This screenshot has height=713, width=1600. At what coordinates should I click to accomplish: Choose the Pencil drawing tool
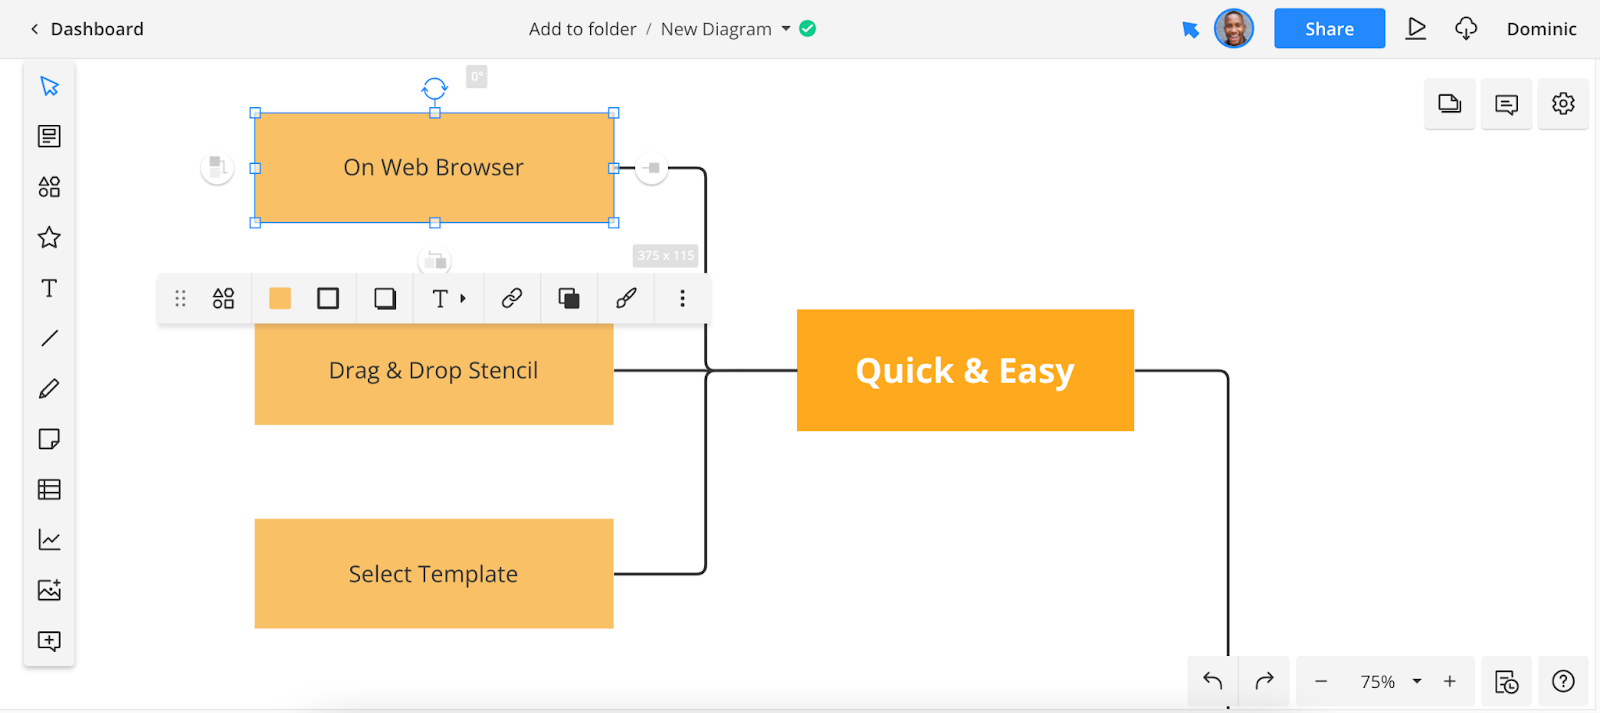(49, 389)
